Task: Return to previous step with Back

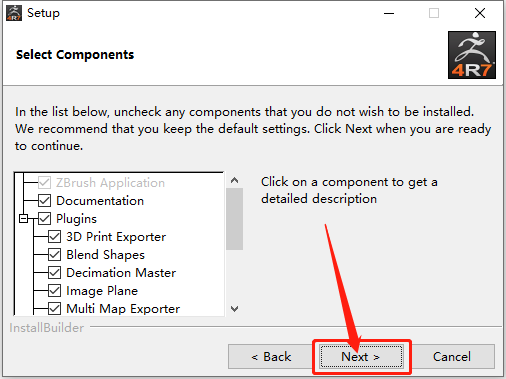Action: tap(271, 357)
